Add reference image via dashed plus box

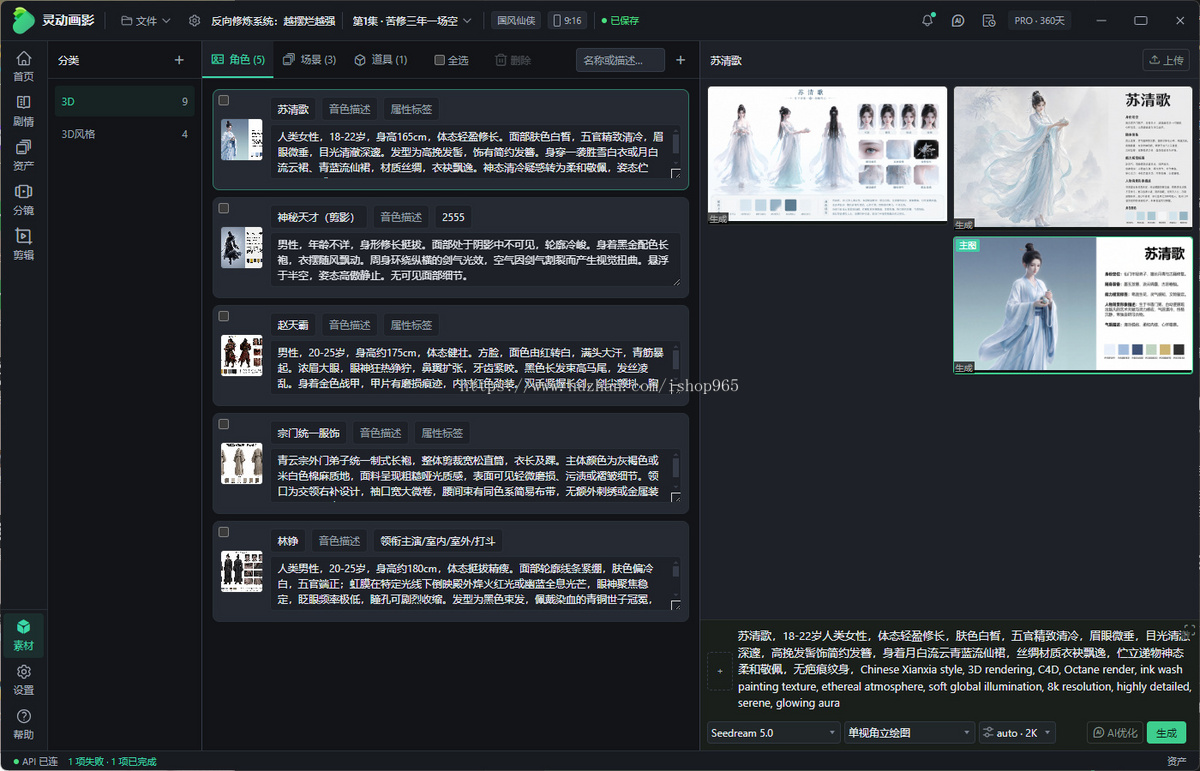point(719,671)
